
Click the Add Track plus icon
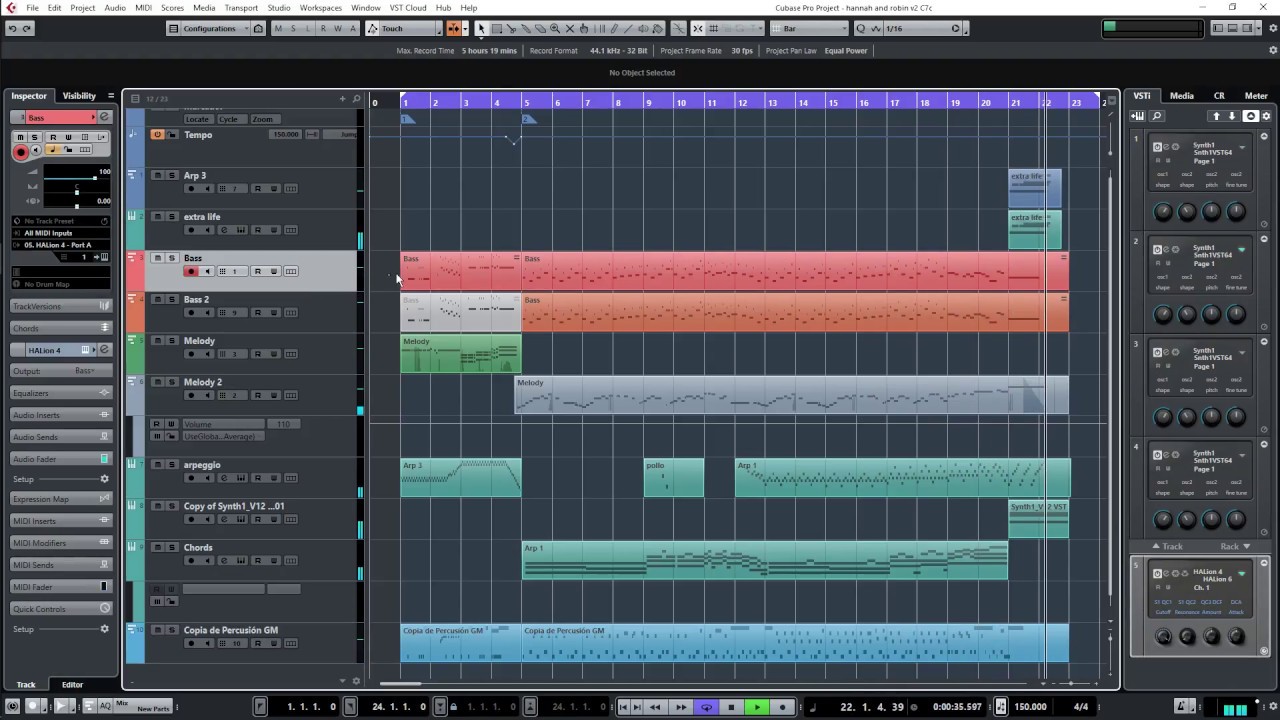coord(342,99)
